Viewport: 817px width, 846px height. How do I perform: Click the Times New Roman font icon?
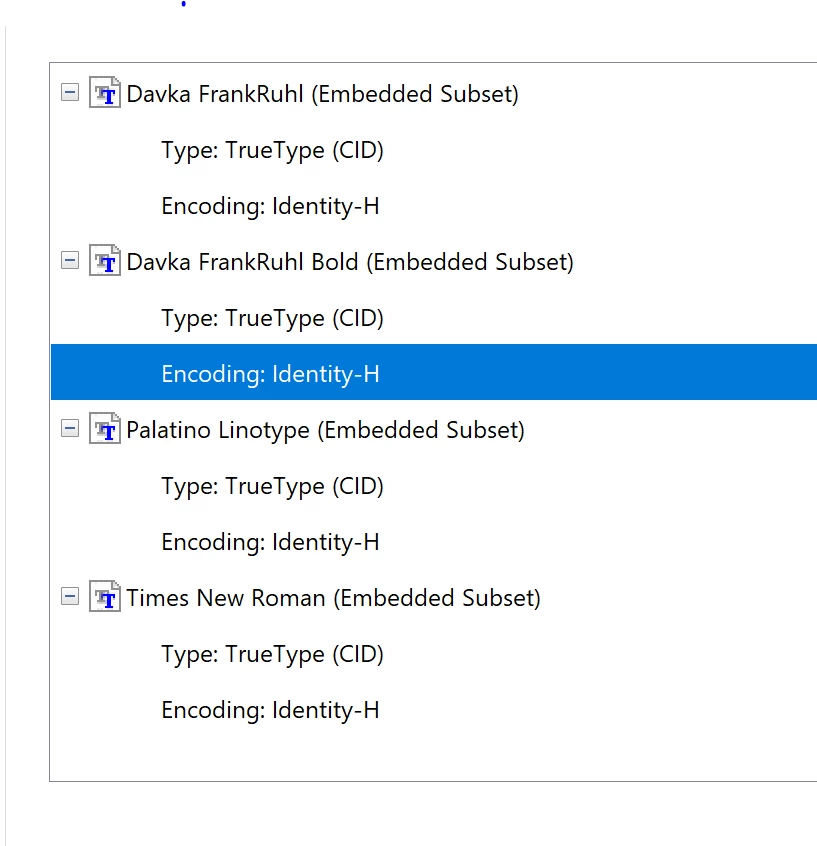tap(105, 598)
